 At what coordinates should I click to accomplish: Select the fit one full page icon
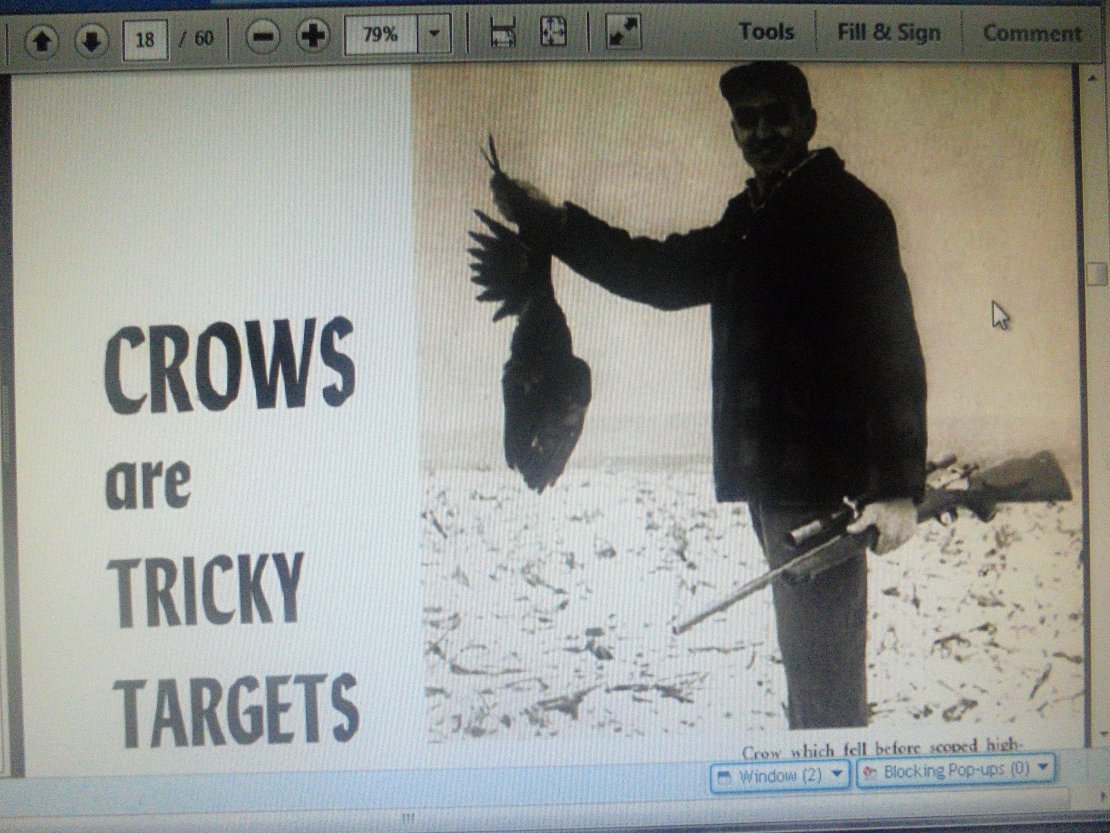click(x=553, y=32)
